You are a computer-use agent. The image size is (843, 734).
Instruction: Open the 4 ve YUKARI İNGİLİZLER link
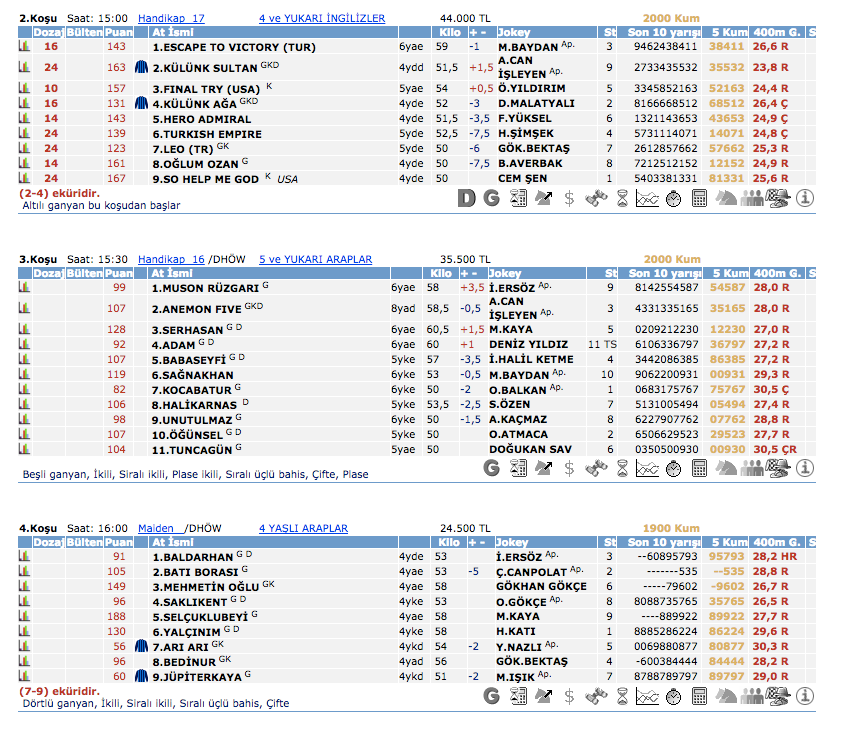pyautogui.click(x=321, y=18)
